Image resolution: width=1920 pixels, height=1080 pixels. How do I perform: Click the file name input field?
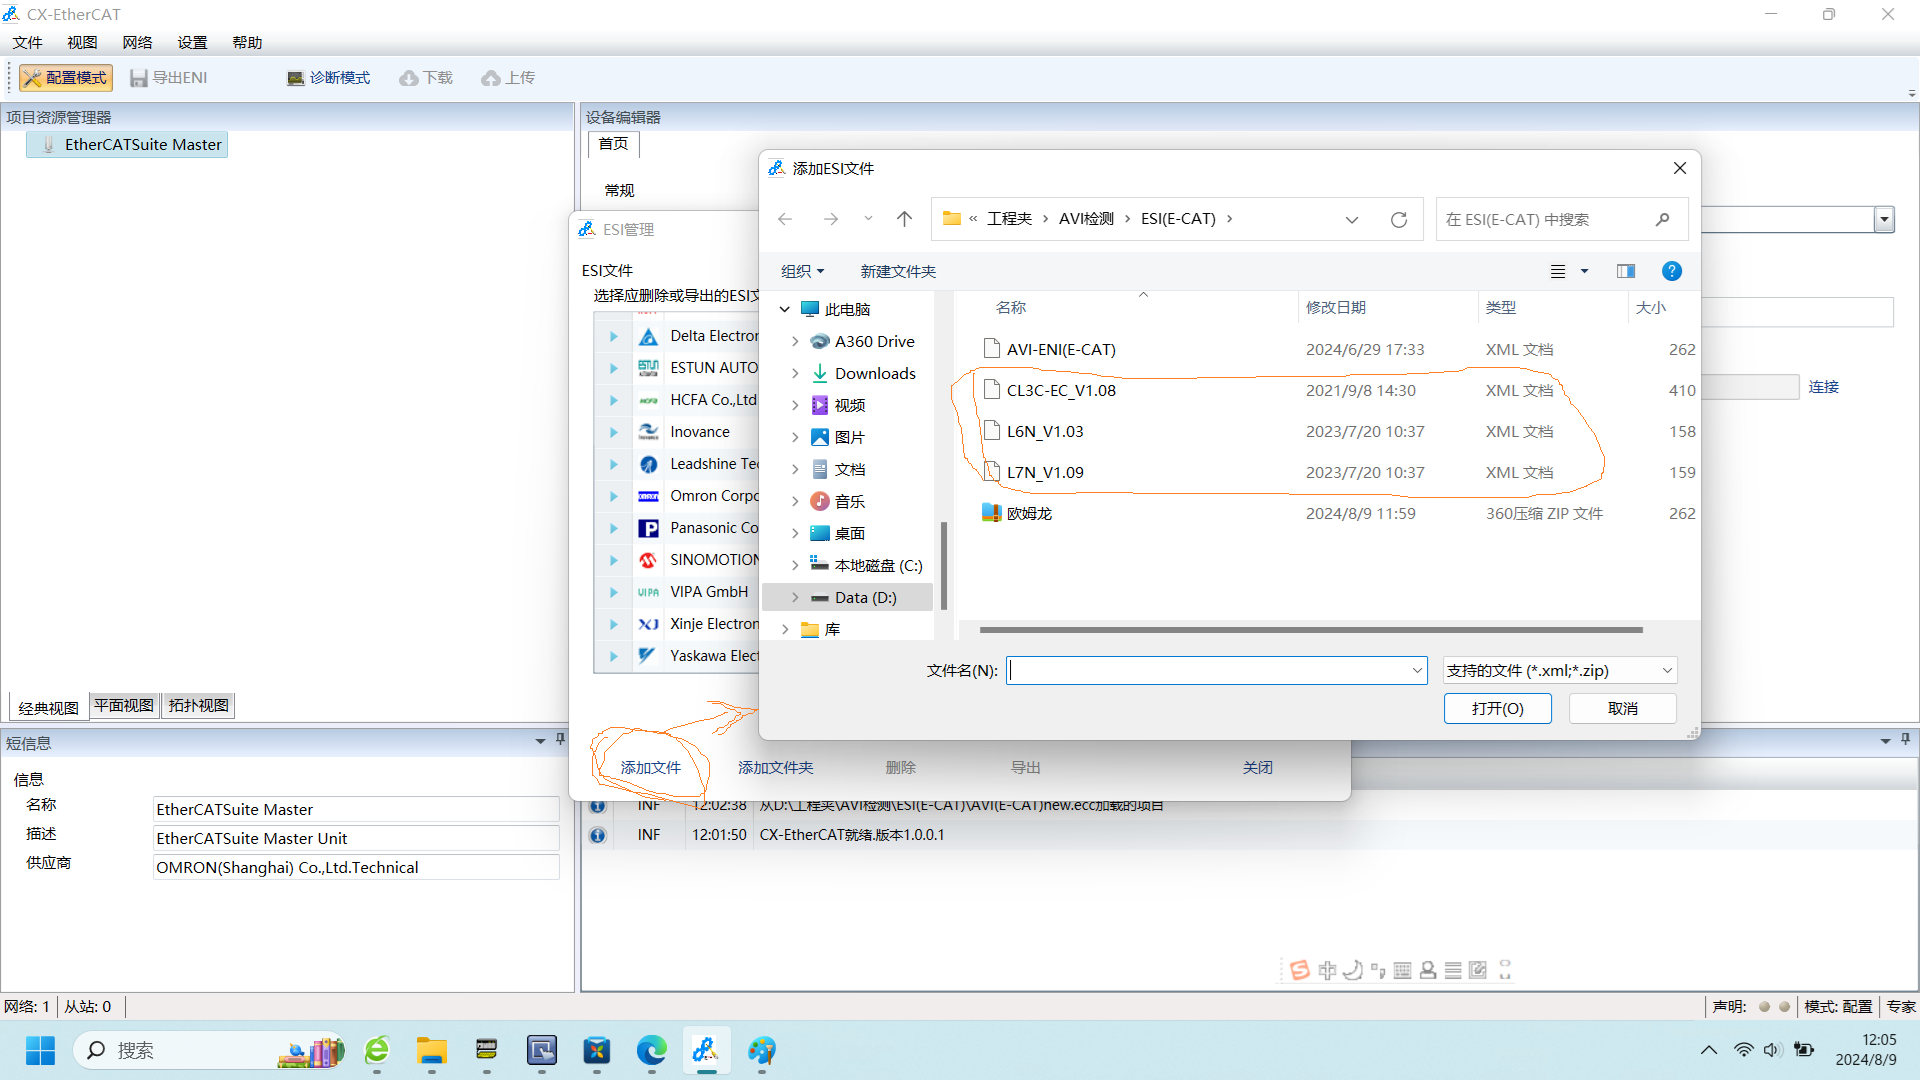click(x=1205, y=670)
